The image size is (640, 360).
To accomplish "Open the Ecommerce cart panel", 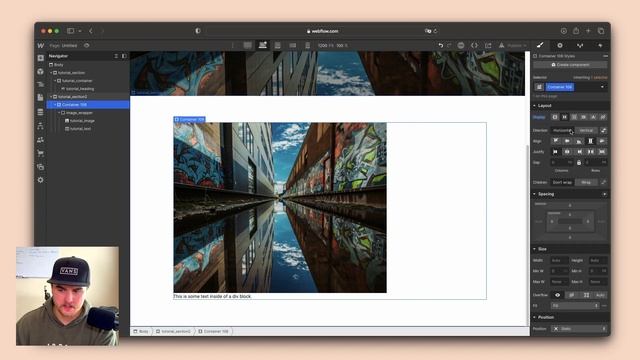I will (40, 153).
